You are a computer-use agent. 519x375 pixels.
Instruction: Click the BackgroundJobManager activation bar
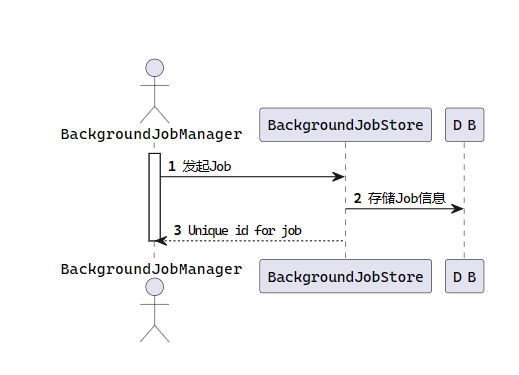[x=154, y=197]
